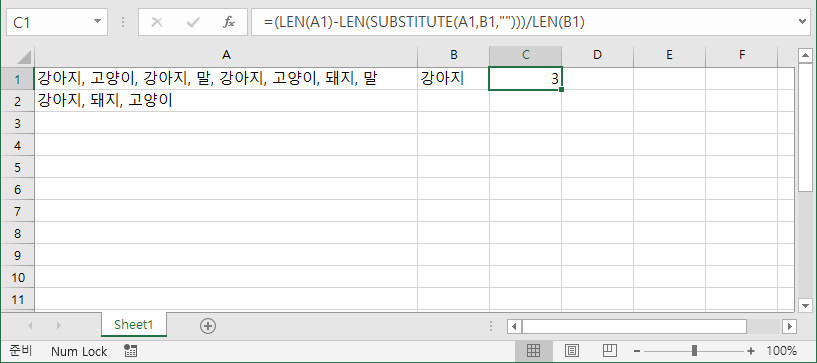Image resolution: width=817 pixels, height=363 pixels.
Task: Click the vertical scrollbar up arrow
Action: 805,56
